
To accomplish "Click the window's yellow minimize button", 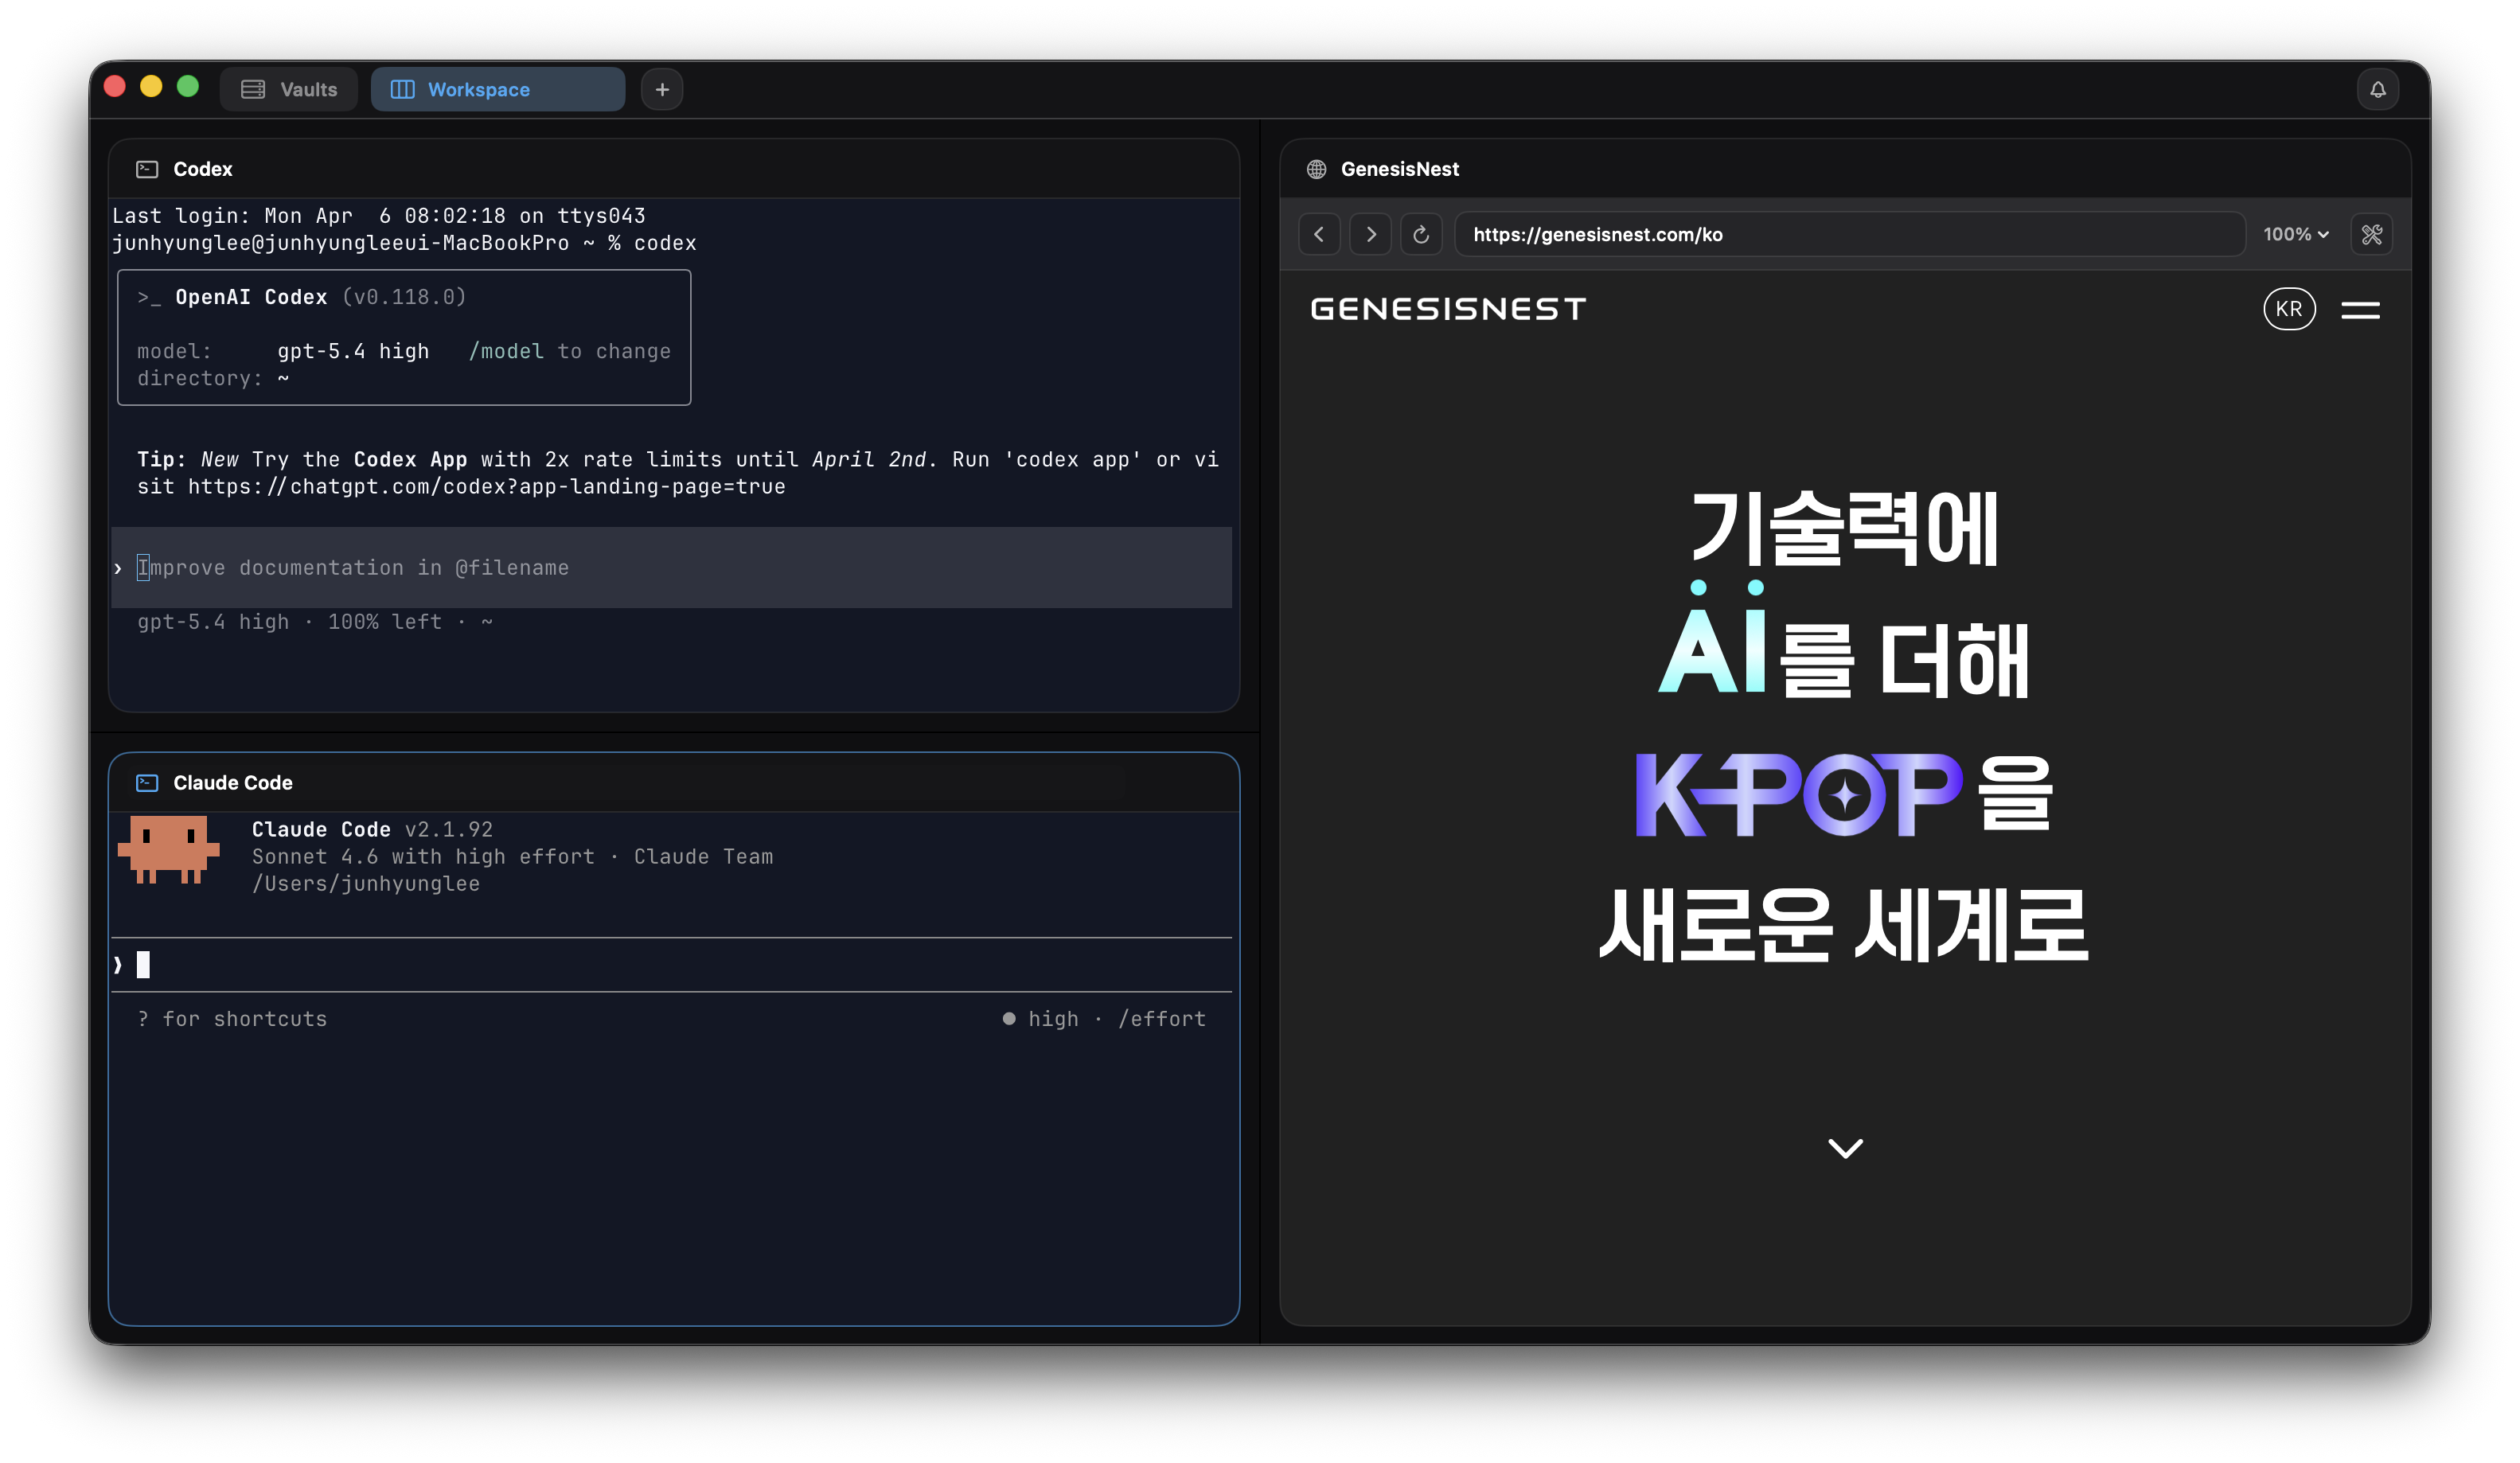I will 151,87.
